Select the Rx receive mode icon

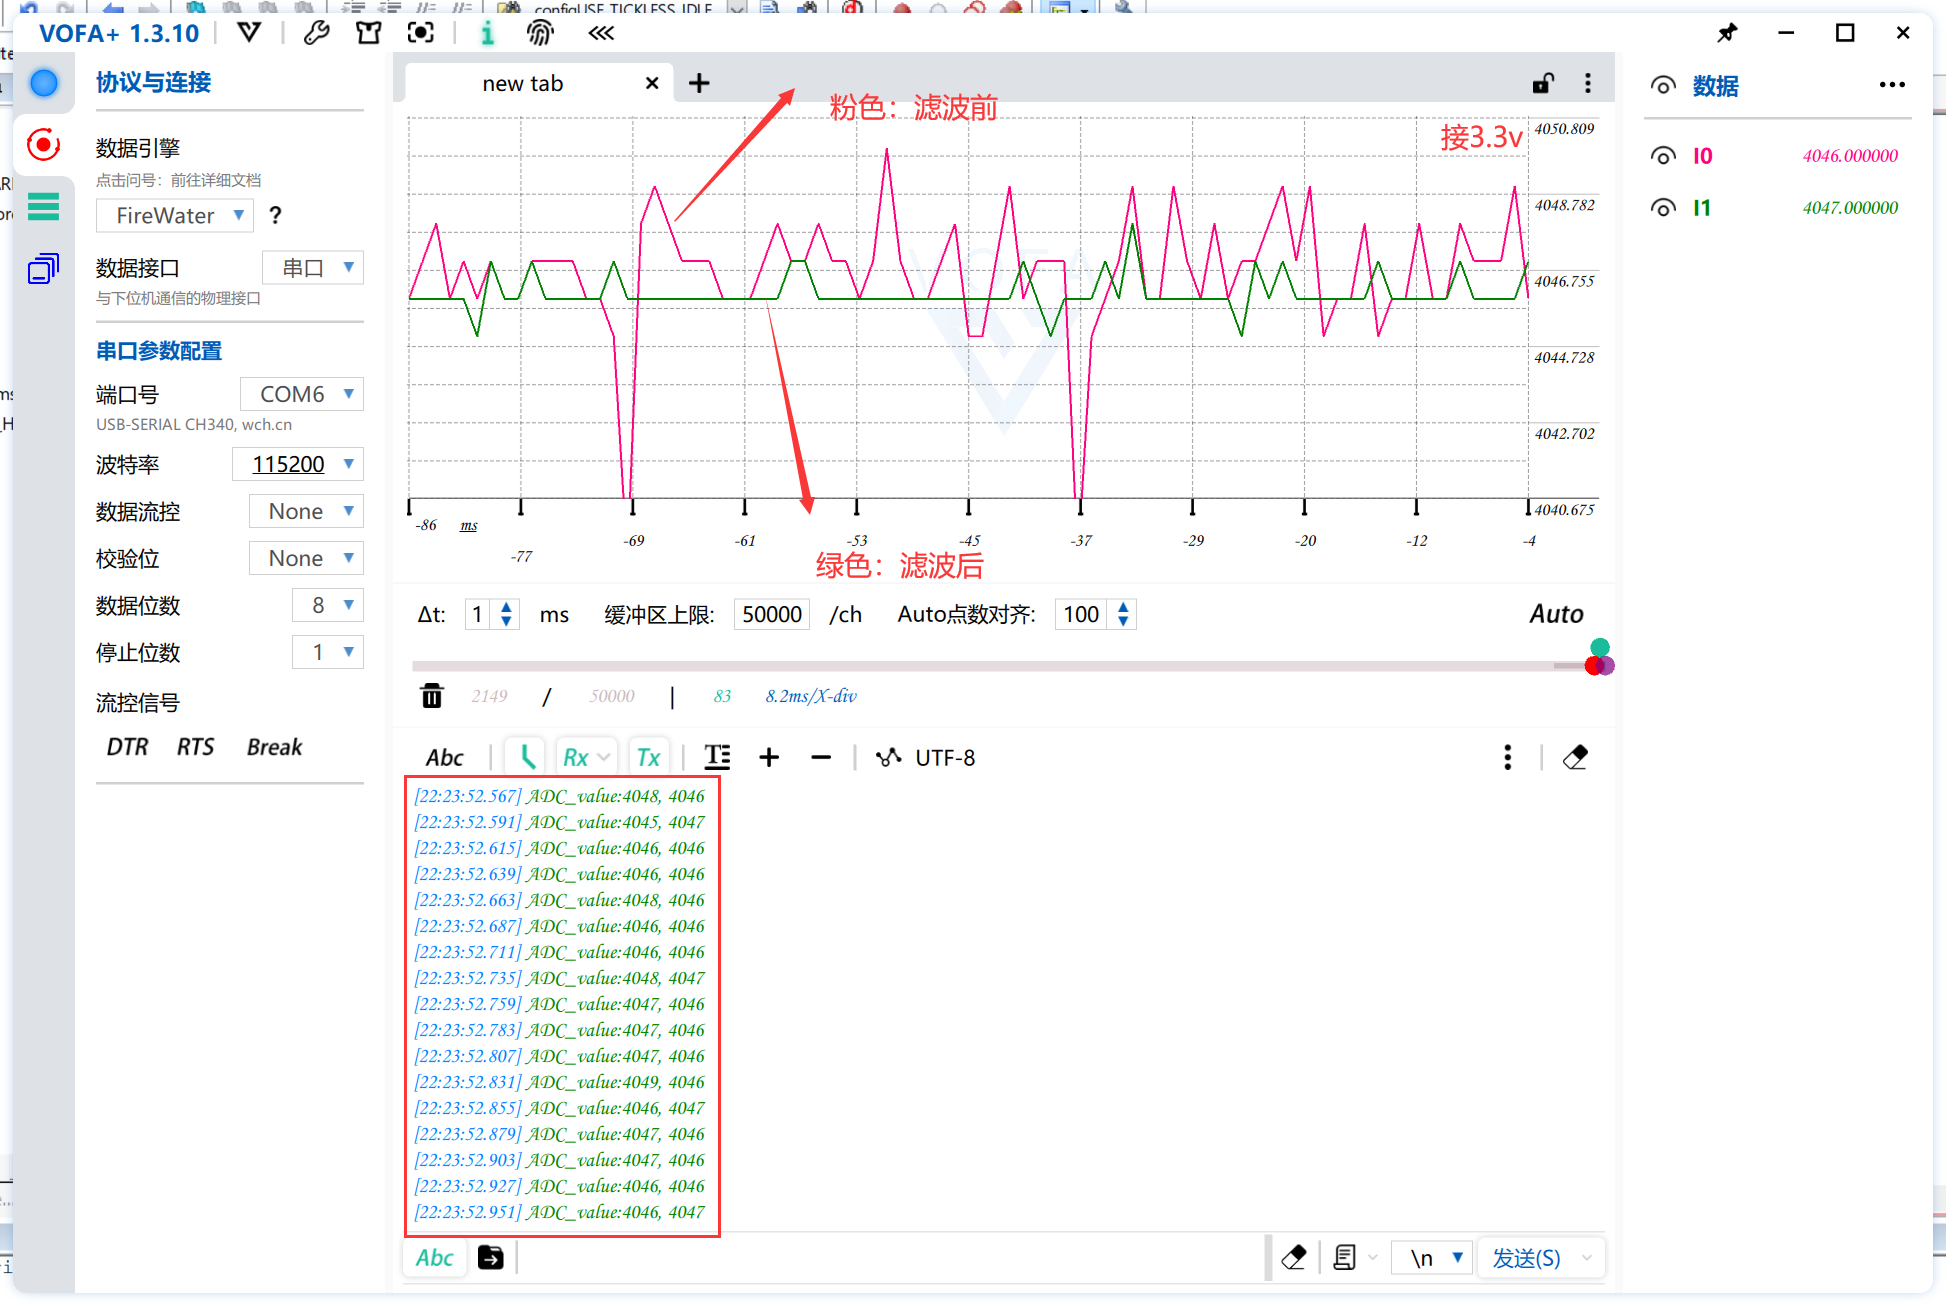579,756
